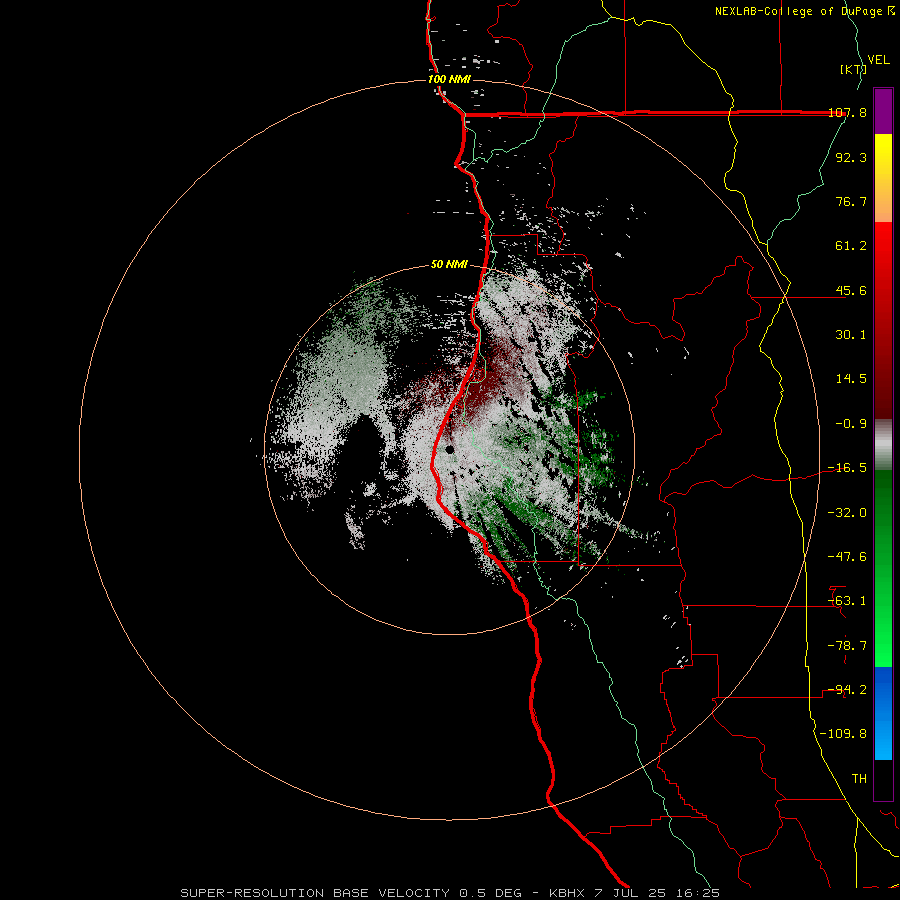Click the VEL legend title

[x=878, y=60]
